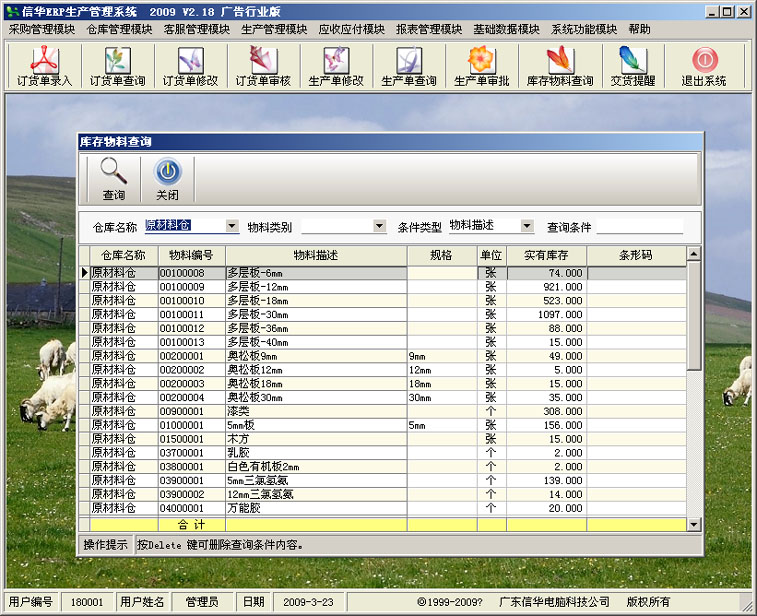This screenshot has height=616, width=757.
Task: Select cell 5mm板
Action: [x=316, y=425]
